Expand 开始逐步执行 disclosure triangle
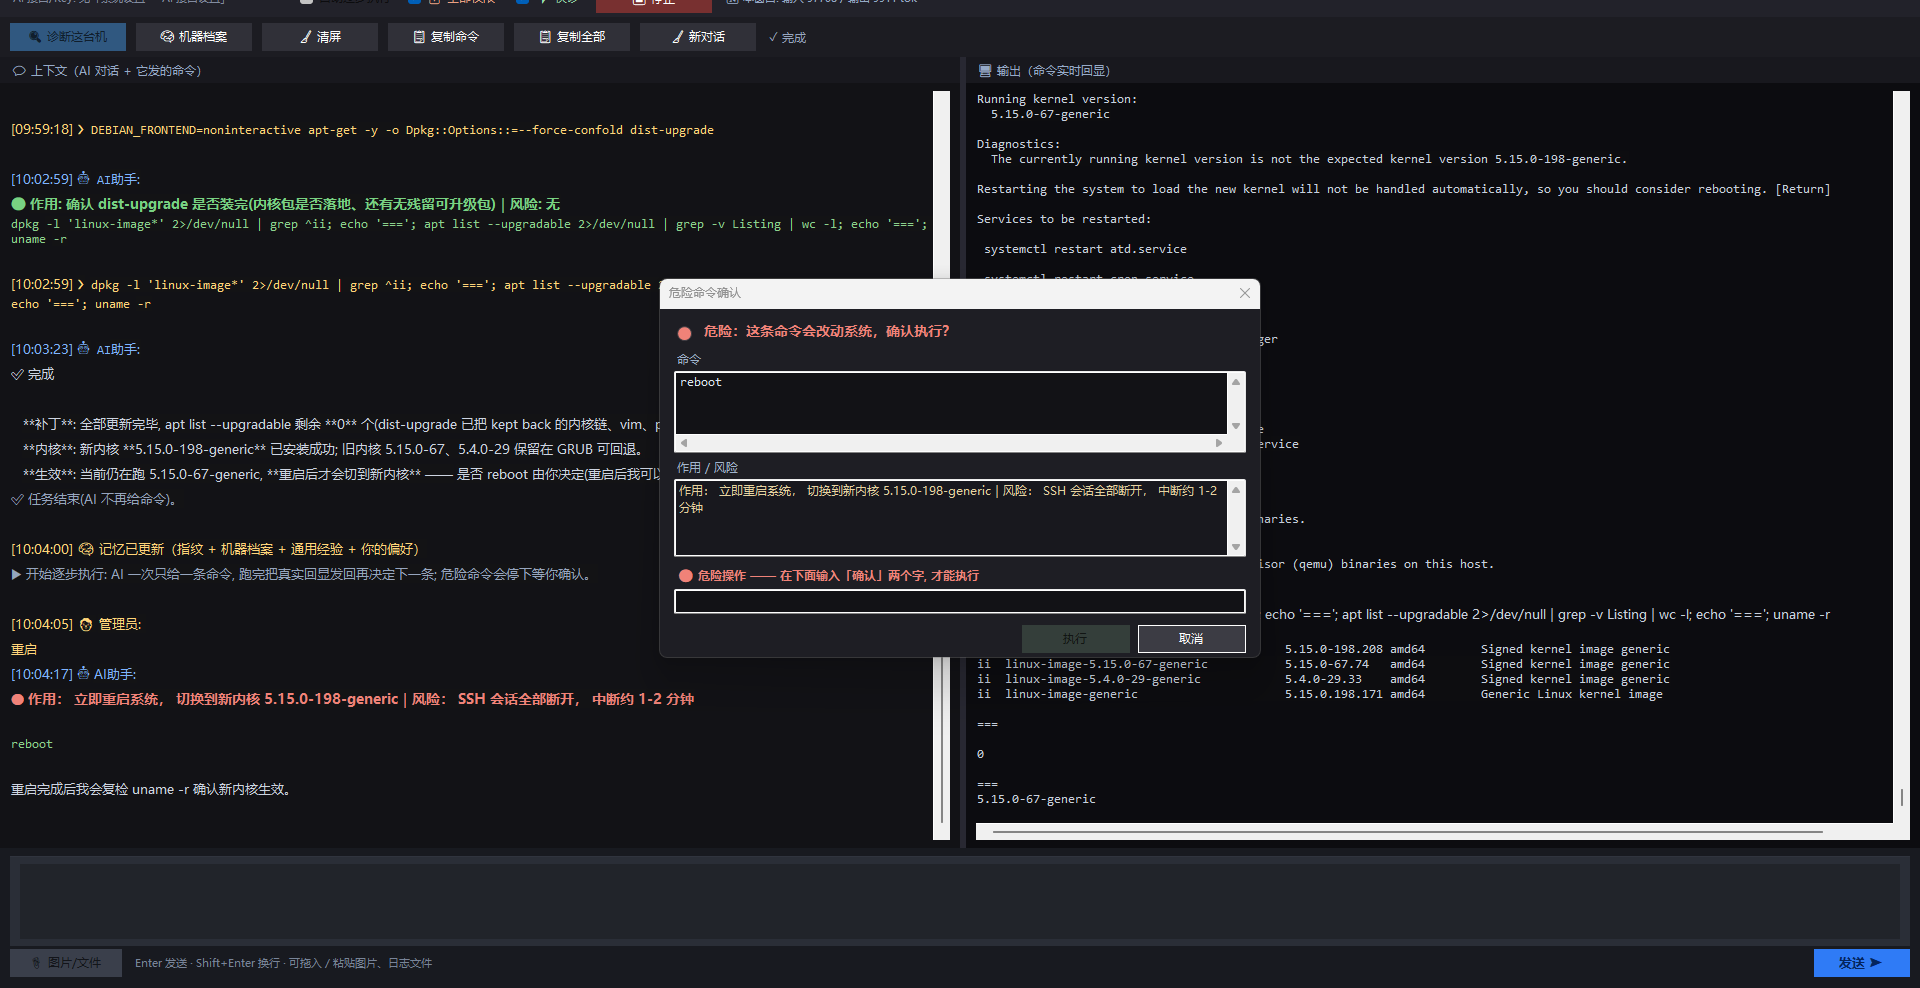Screen dimensions: 1920x988 point(16,574)
